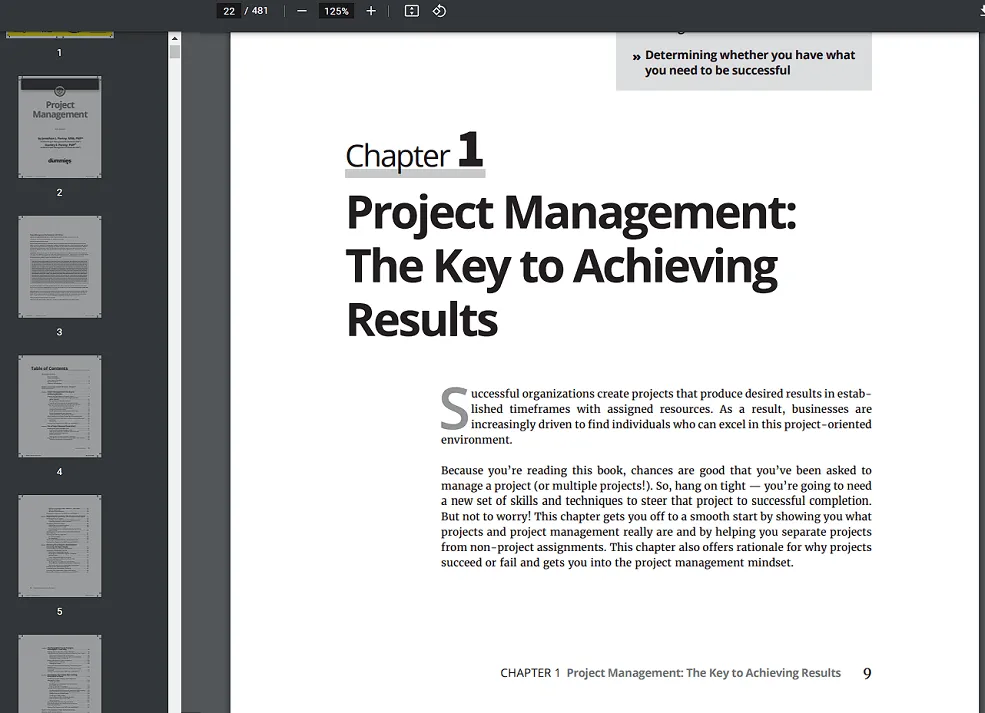Click the download icon in the toolbar
This screenshot has width=985, height=713.
(x=978, y=8)
